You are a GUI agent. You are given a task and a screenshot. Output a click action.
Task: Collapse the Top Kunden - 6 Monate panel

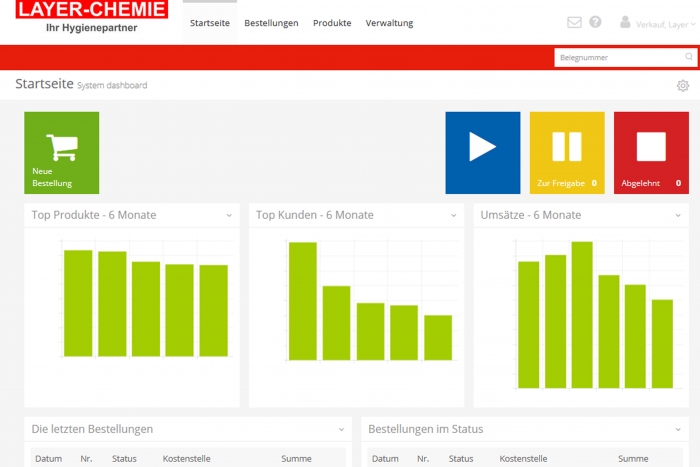pos(453,215)
